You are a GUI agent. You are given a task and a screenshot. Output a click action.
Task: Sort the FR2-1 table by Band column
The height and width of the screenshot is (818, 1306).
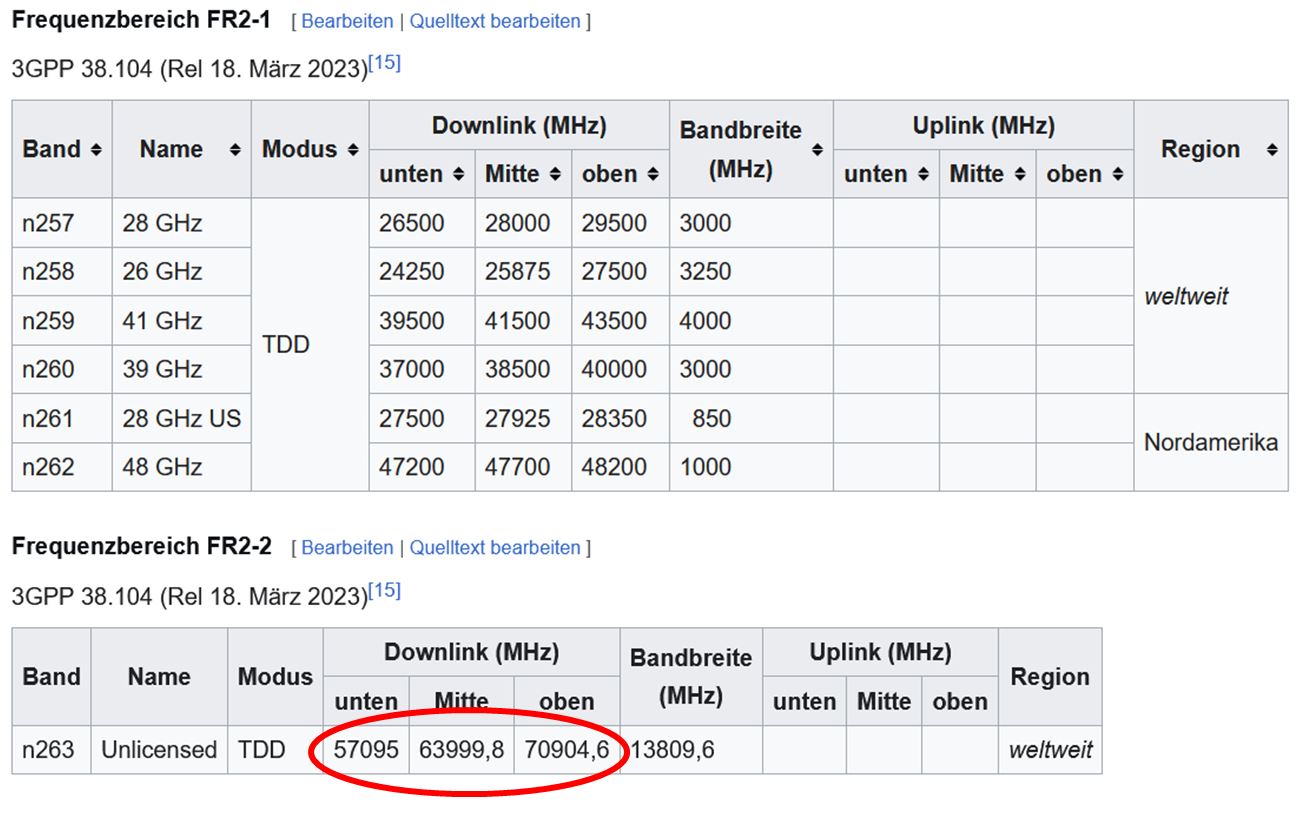point(96,149)
